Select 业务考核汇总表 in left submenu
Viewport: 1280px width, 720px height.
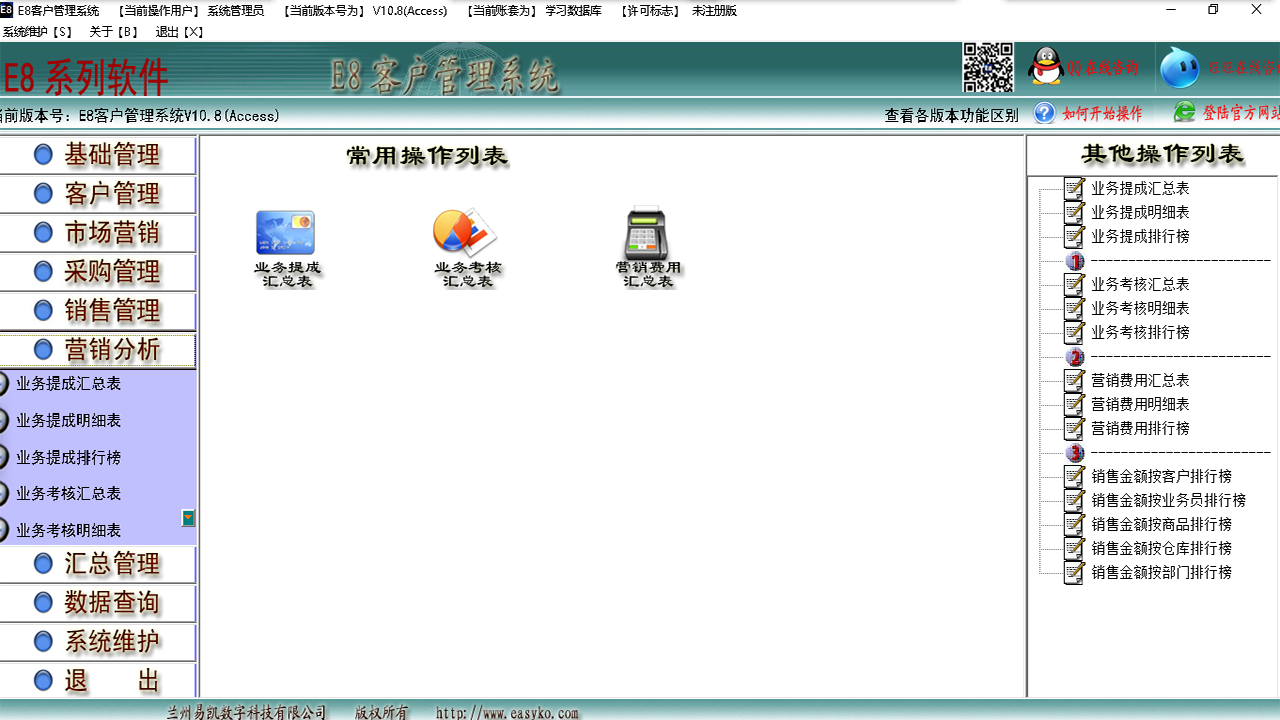tap(68, 494)
